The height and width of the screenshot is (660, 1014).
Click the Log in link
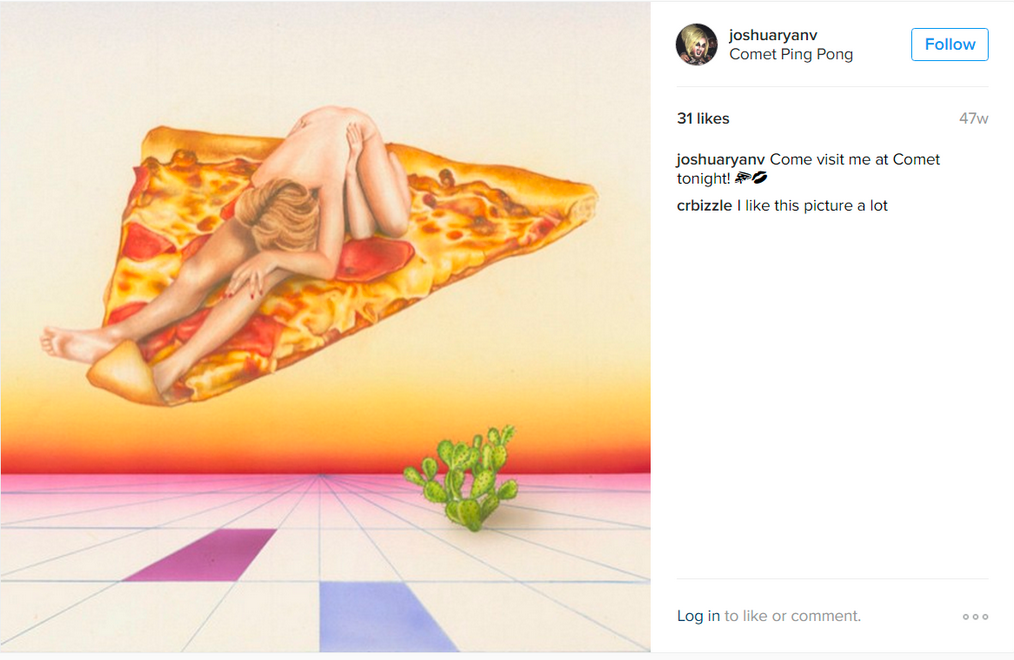[698, 616]
